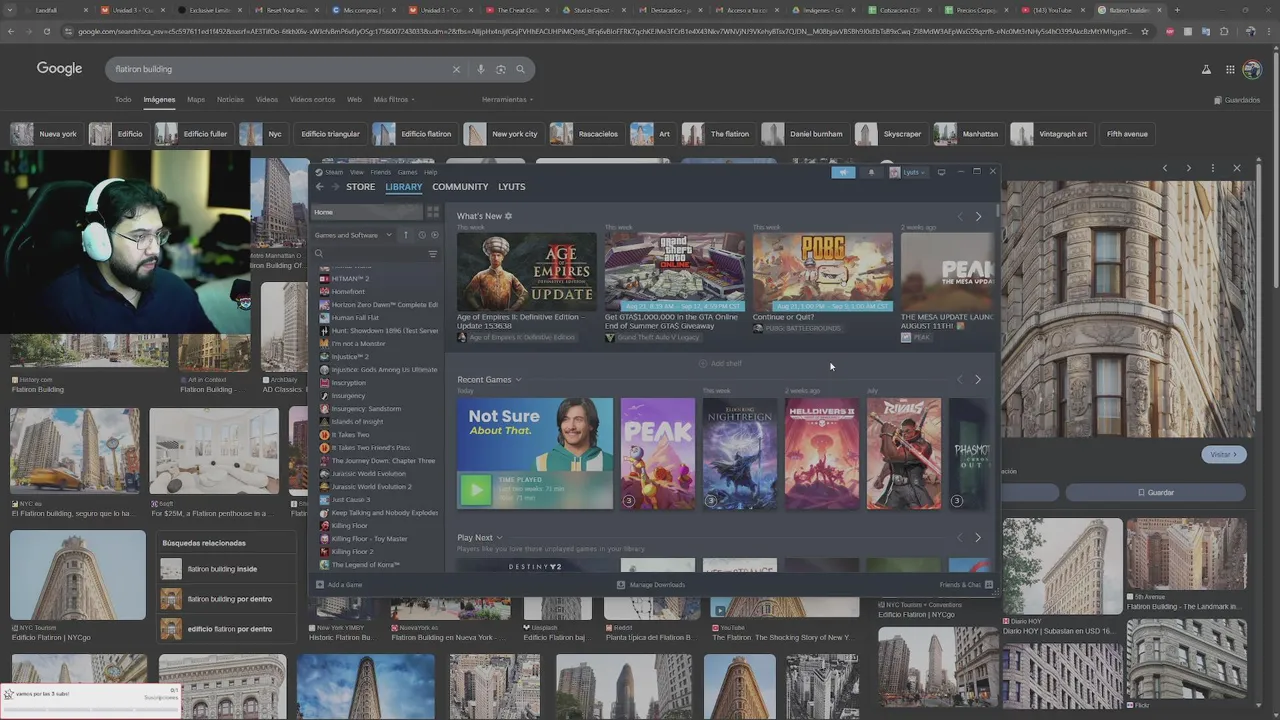Switch Steam to Big Picture mode icon
1280x720 pixels.
(941, 172)
